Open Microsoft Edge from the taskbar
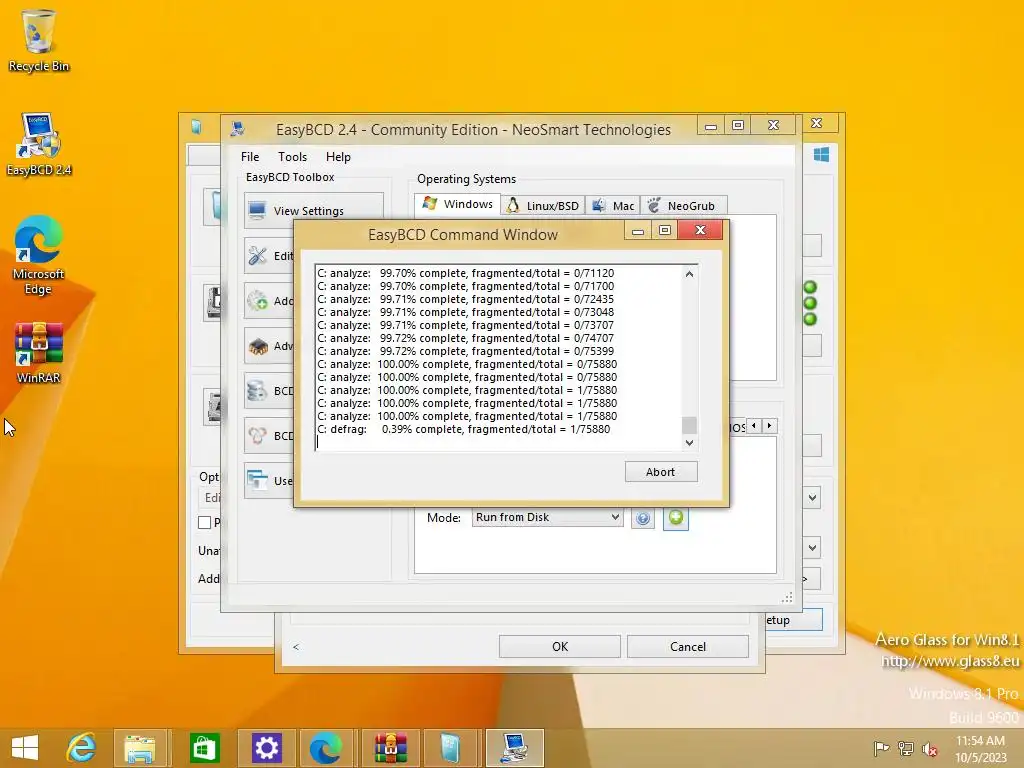1024x768 pixels. [325, 748]
